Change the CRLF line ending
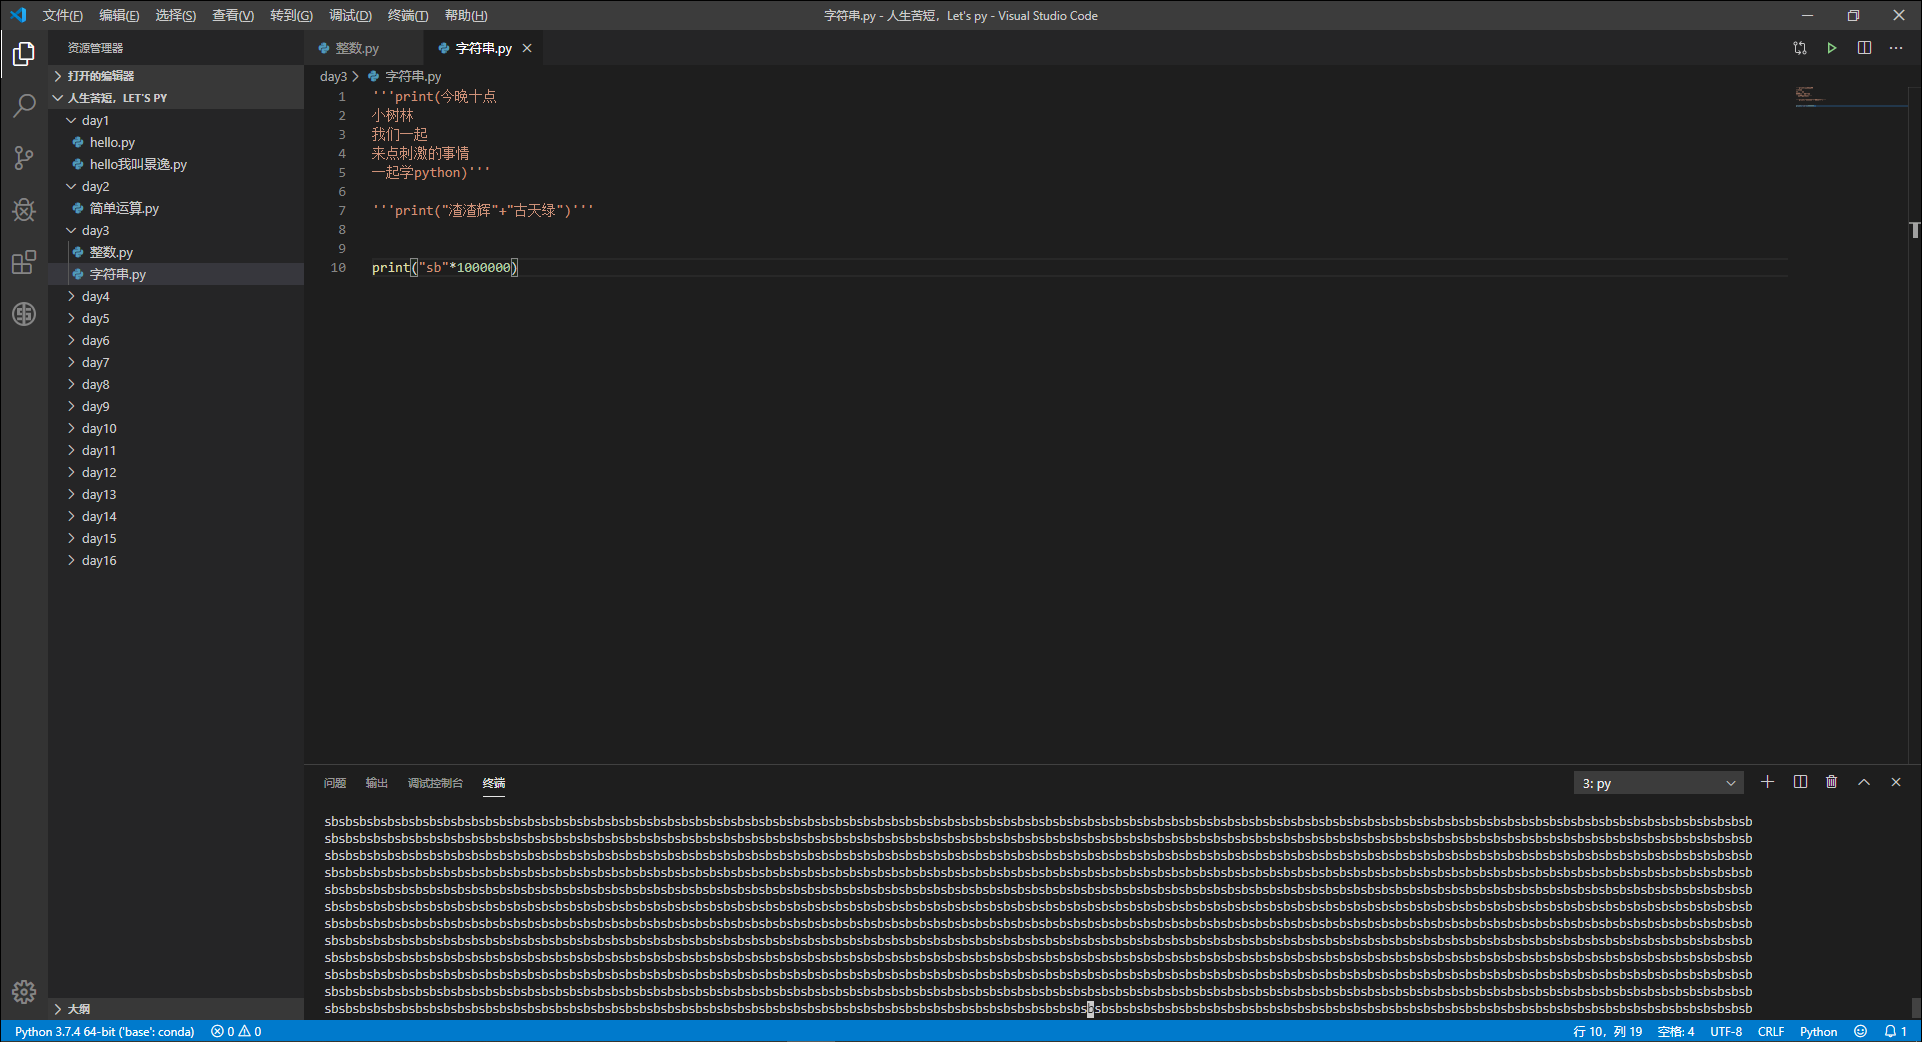Viewport: 1922px width, 1042px height. tap(1771, 1031)
